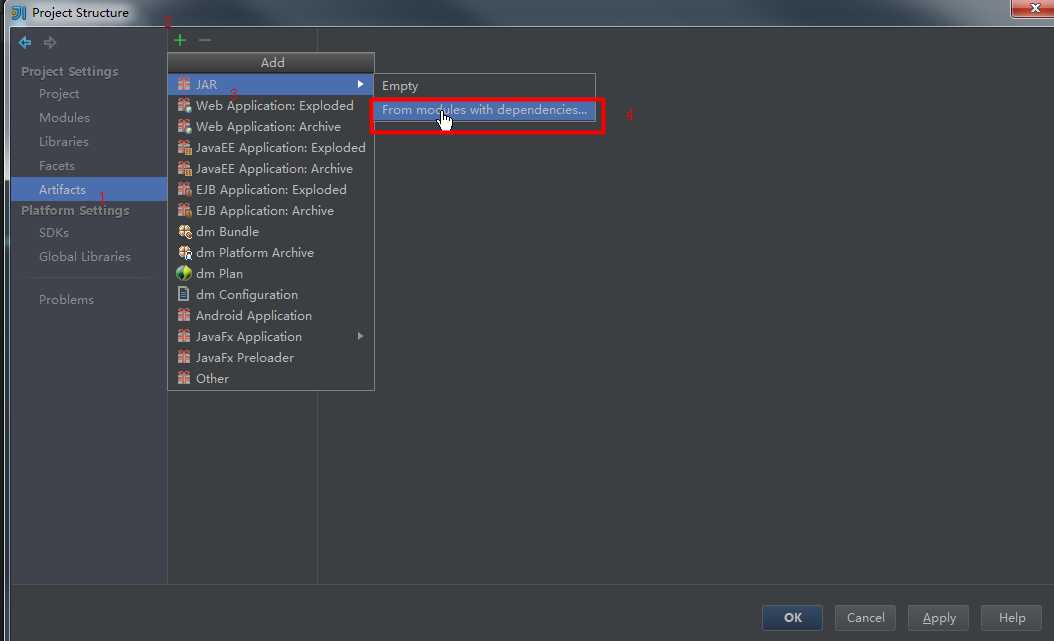The image size is (1054, 641).
Task: Open Facets settings page
Action: [57, 166]
